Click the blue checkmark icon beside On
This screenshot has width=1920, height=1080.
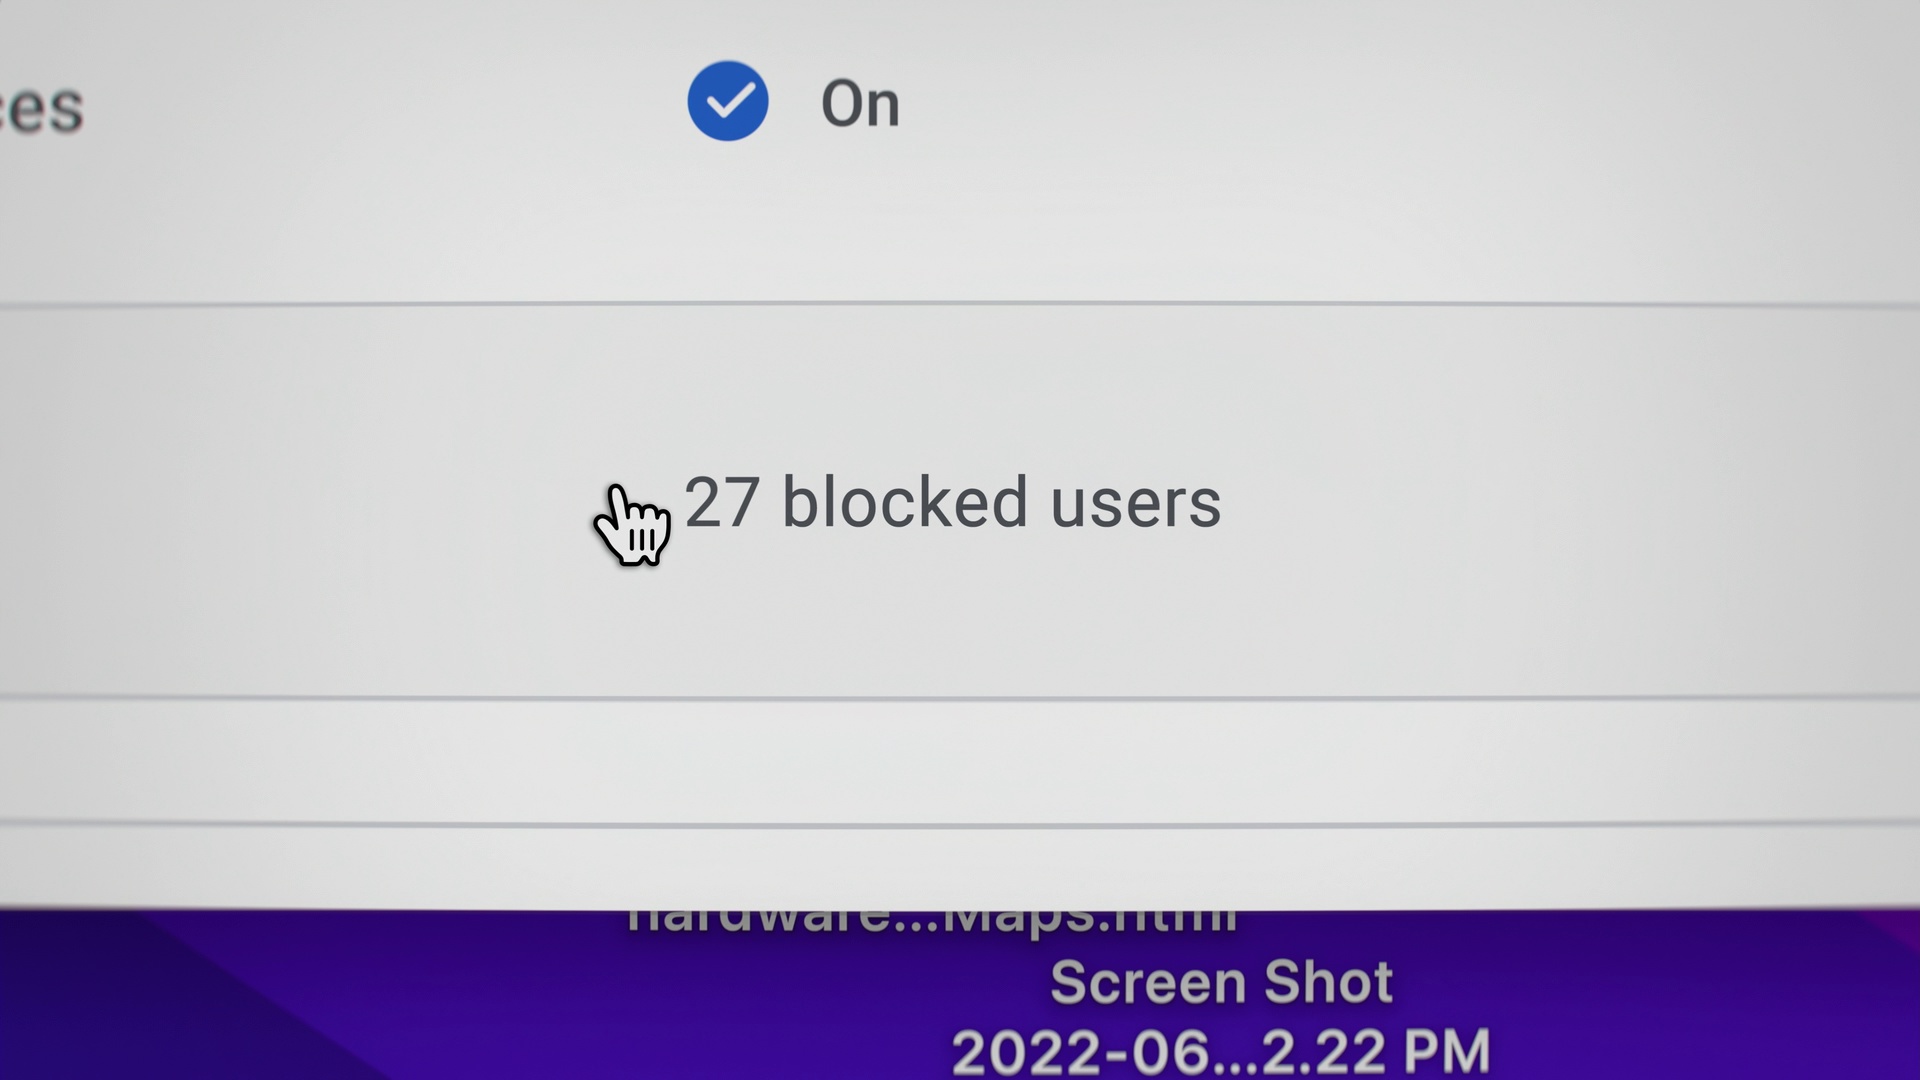728,101
